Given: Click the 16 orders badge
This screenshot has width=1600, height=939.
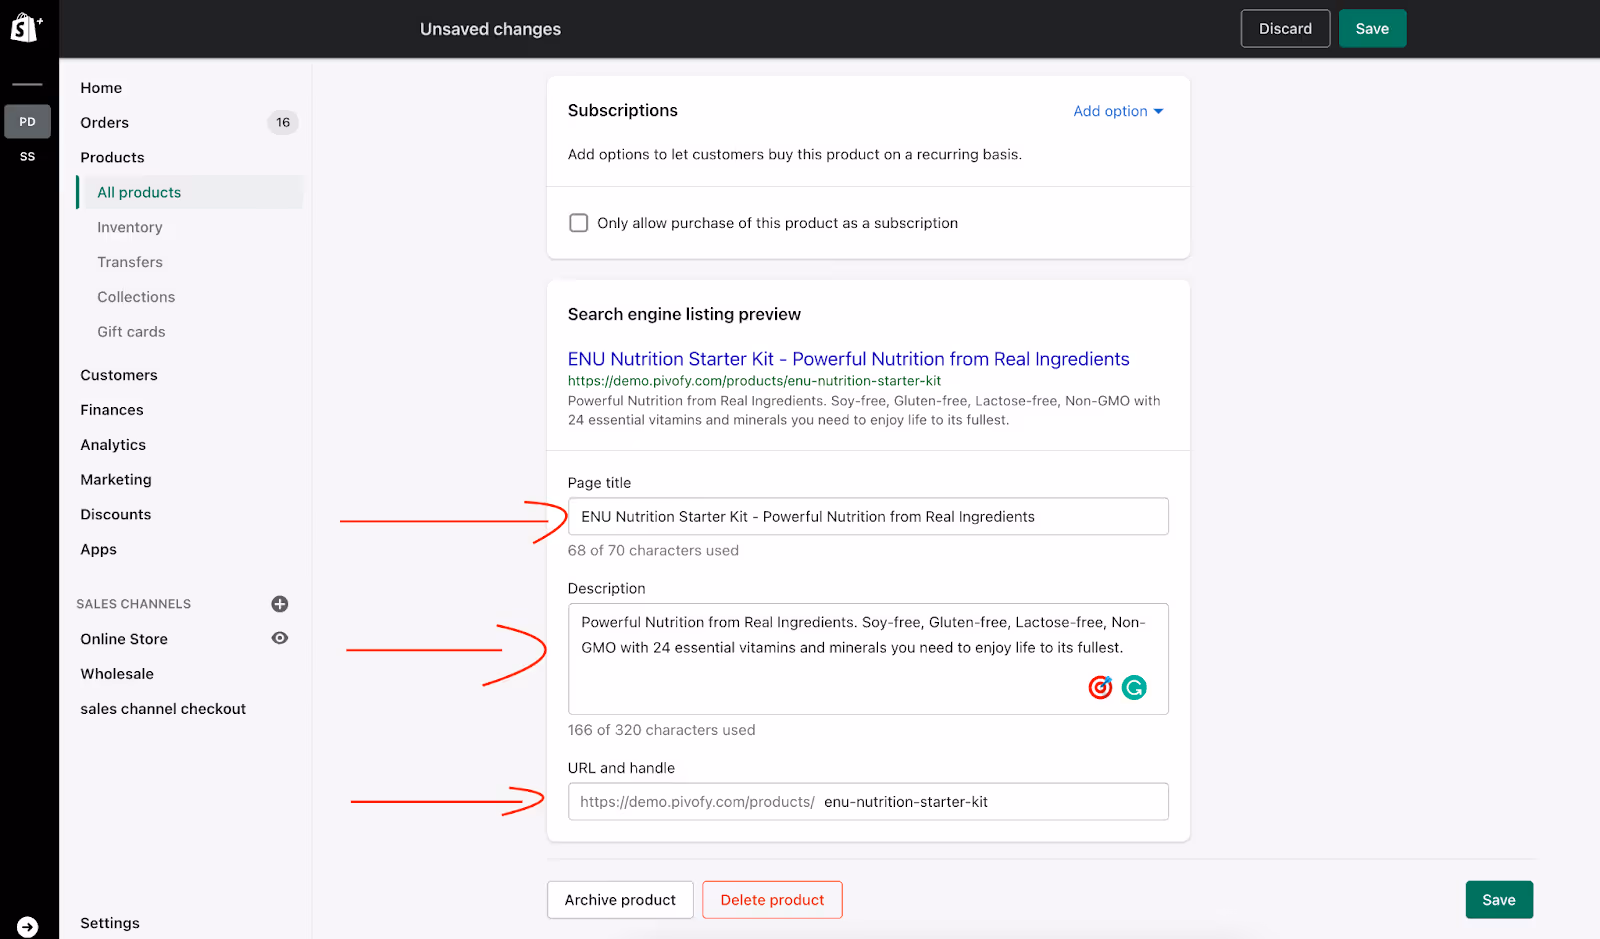Looking at the screenshot, I should [x=283, y=123].
